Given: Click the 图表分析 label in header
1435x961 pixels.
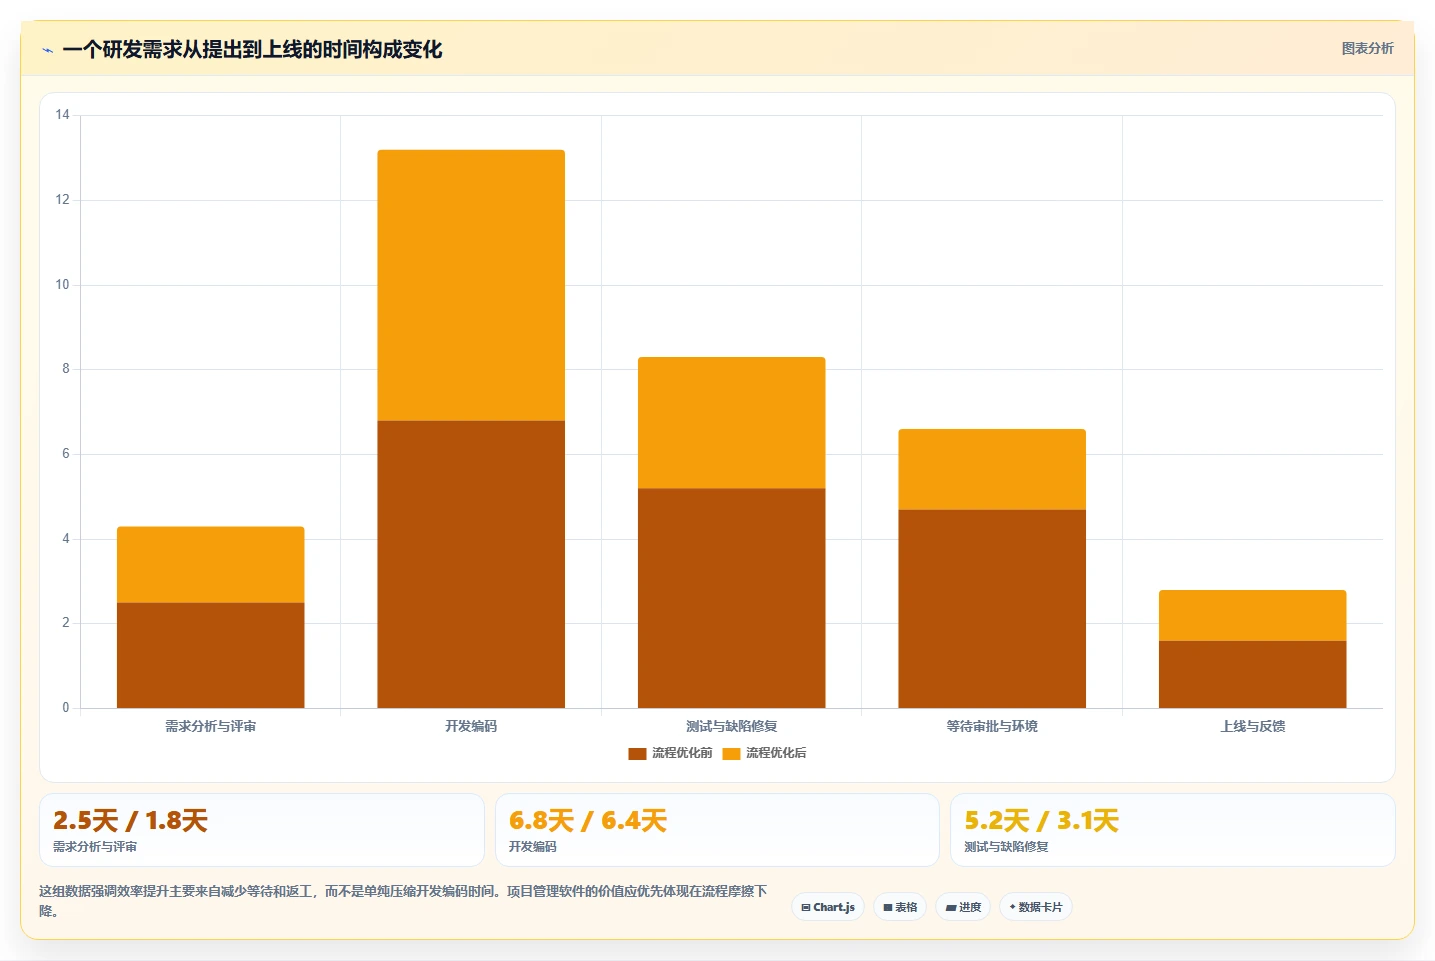Looking at the screenshot, I should click(1367, 48).
